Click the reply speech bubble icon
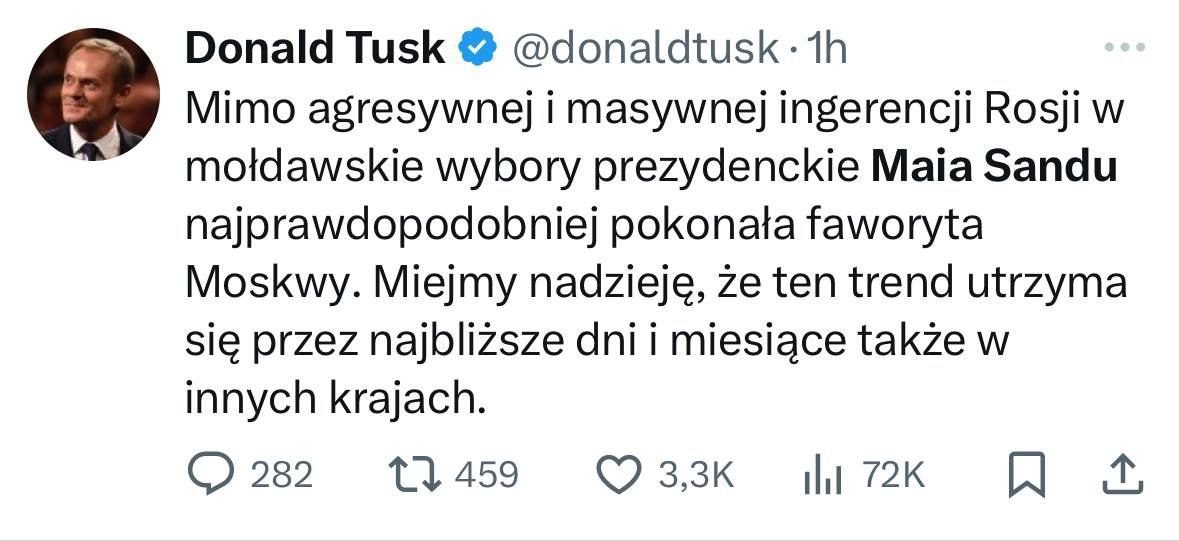 click(210, 474)
